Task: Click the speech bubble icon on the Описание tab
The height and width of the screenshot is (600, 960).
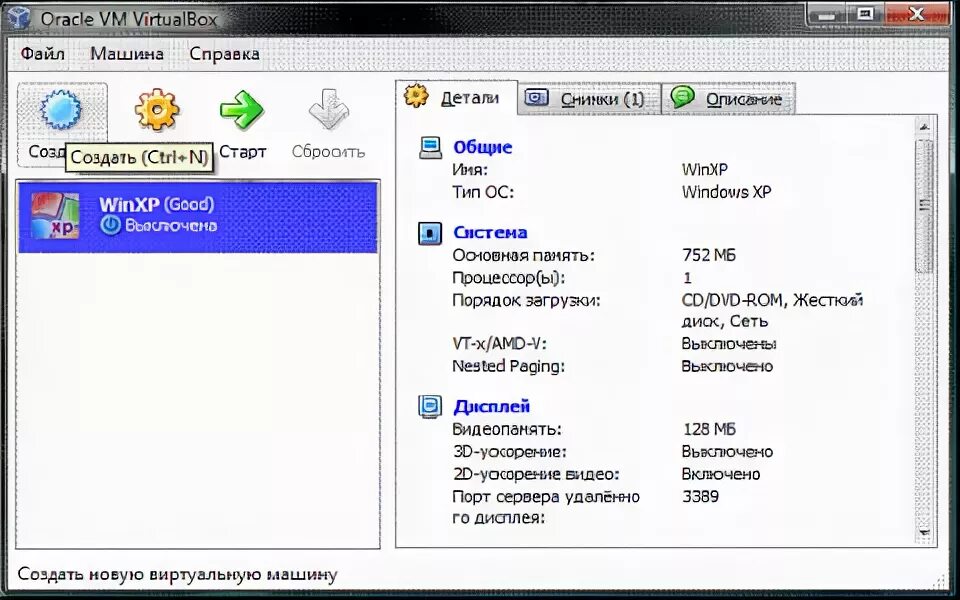Action: click(x=682, y=97)
